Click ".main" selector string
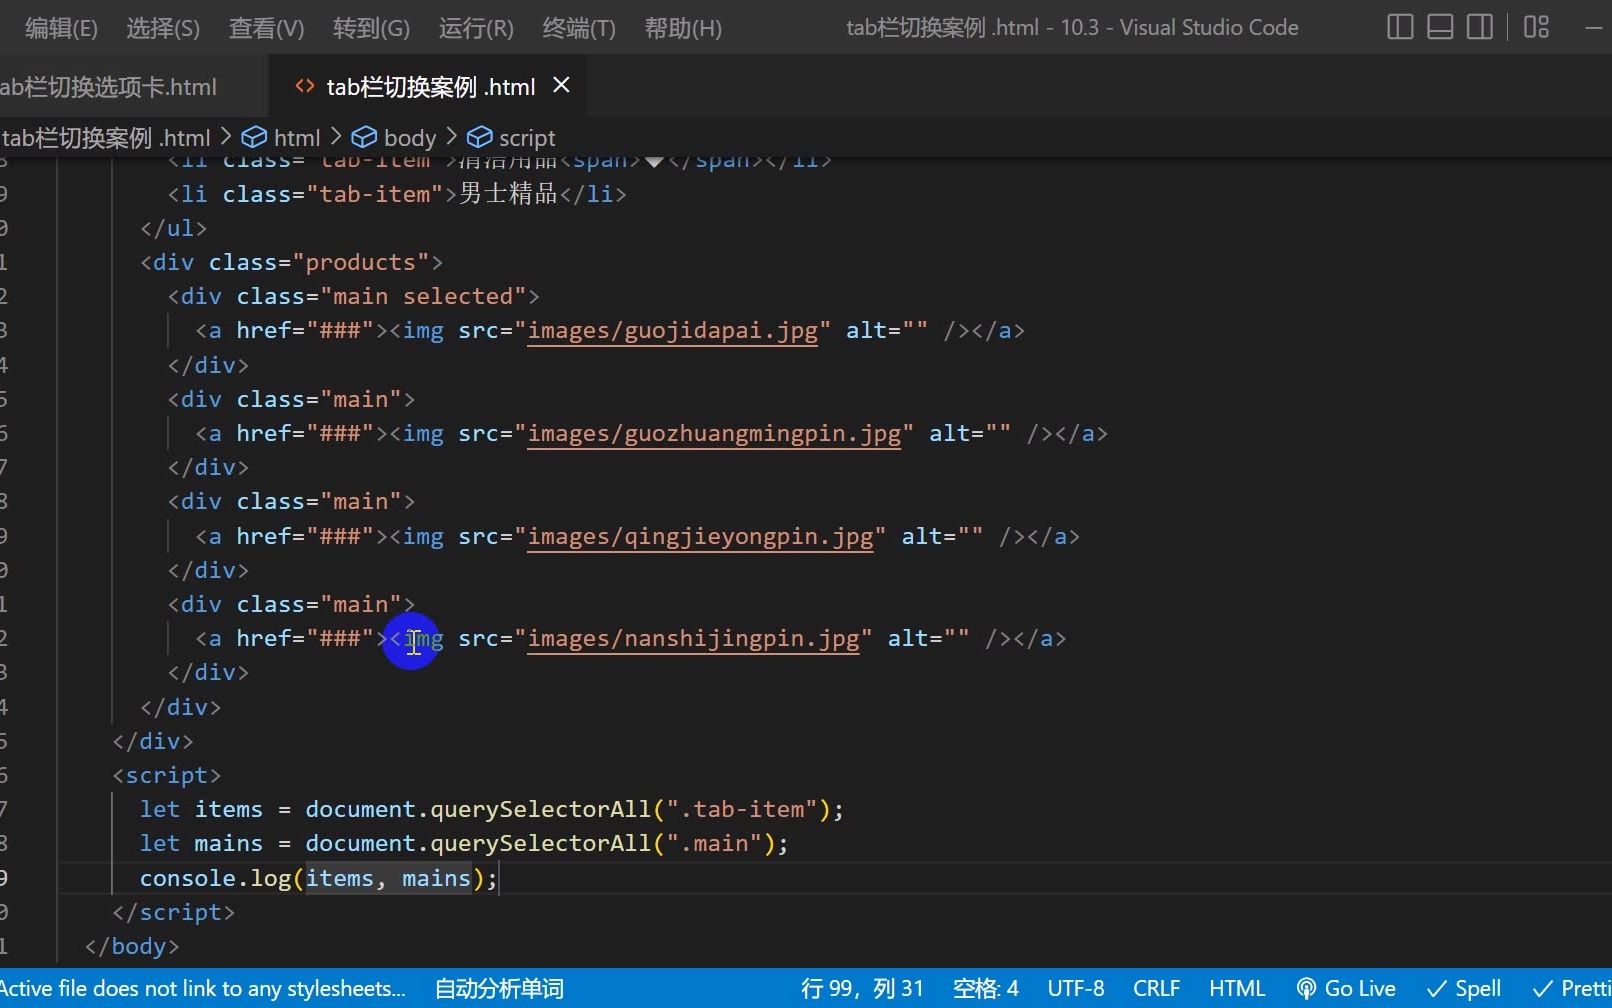Viewport: 1612px width, 1008px height. click(x=714, y=844)
